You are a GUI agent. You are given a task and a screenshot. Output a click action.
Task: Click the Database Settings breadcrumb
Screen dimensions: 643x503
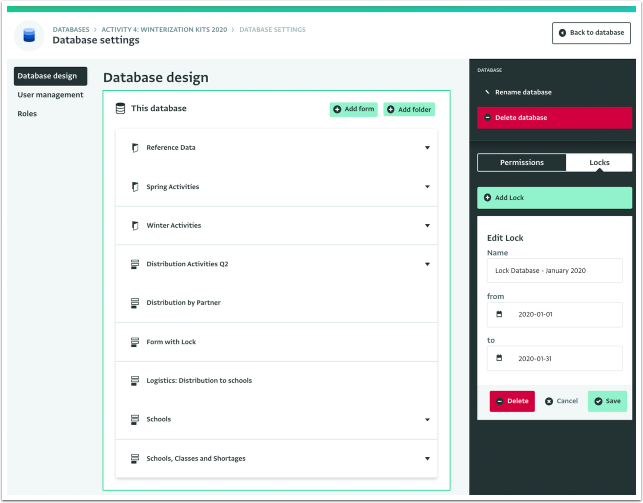272,30
